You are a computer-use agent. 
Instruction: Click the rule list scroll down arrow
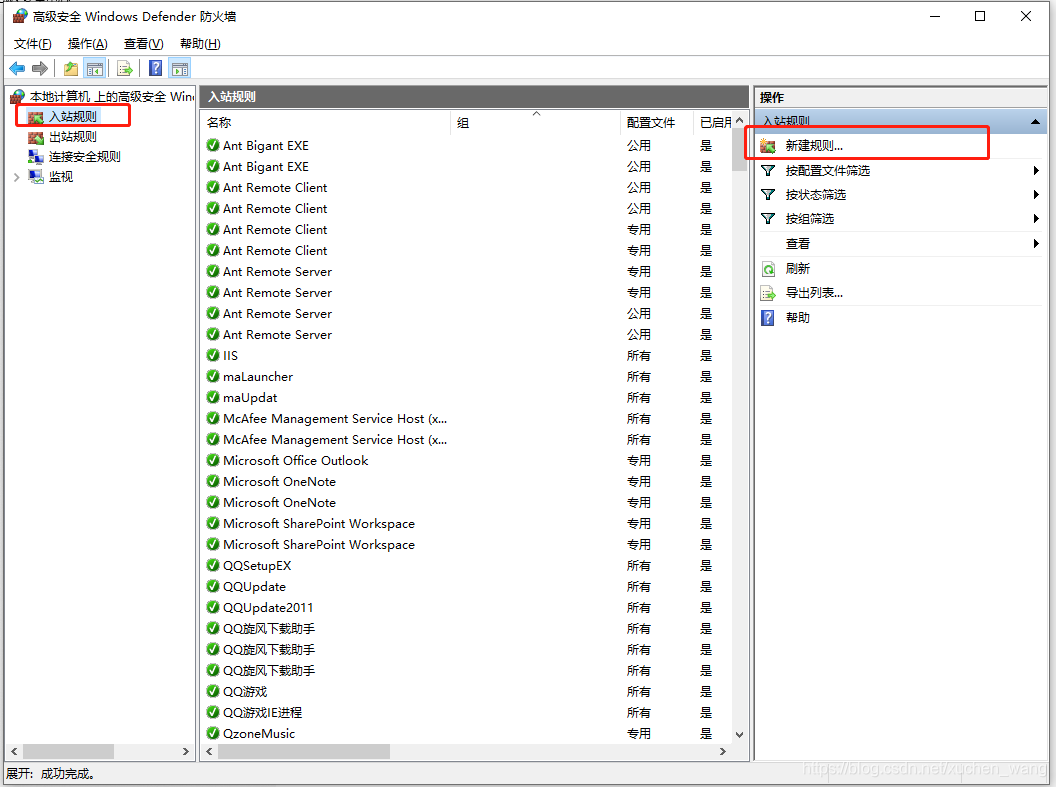tap(739, 734)
